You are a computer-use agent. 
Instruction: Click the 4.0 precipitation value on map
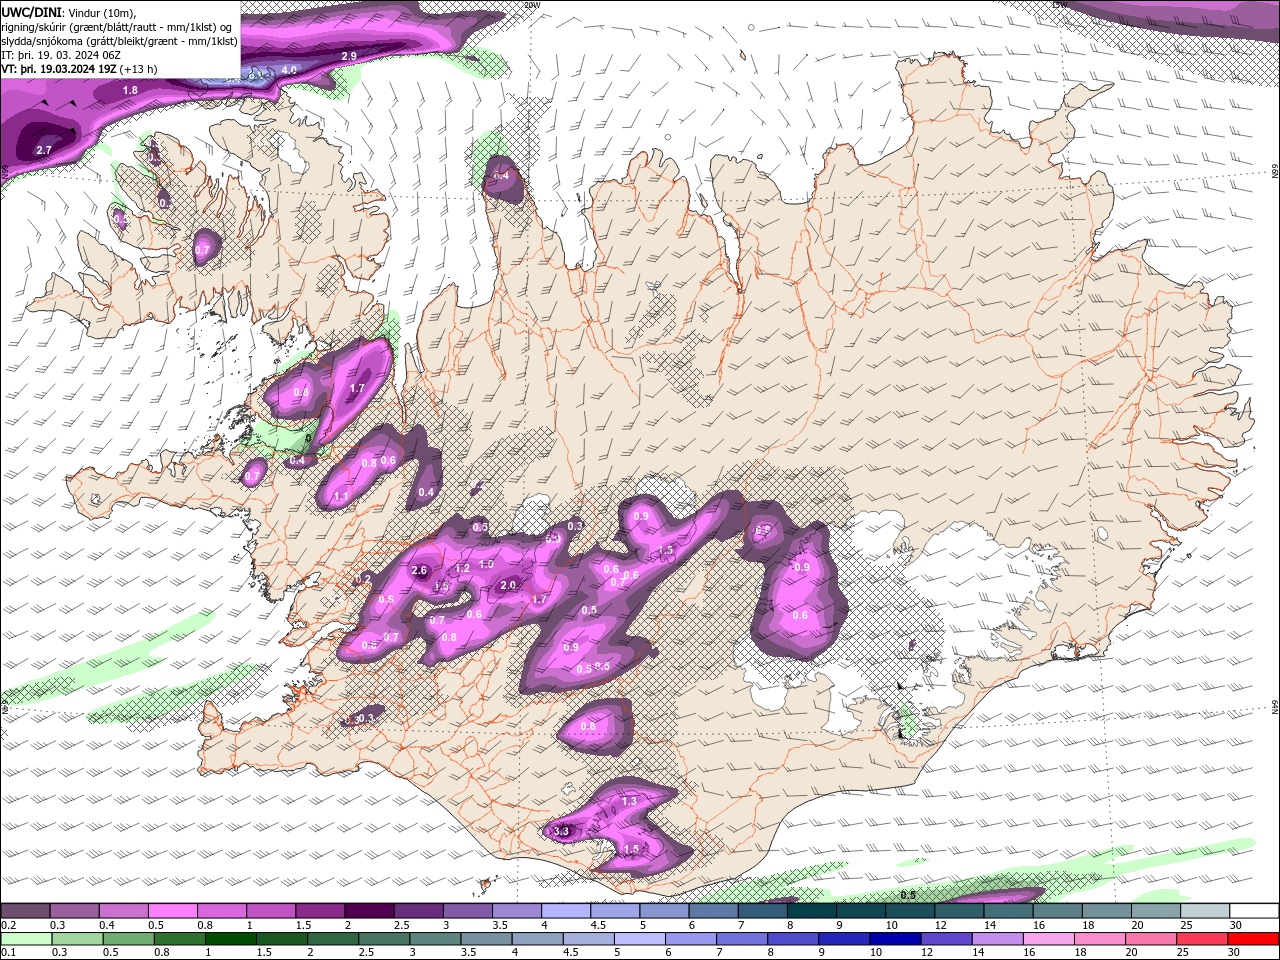pos(289,69)
